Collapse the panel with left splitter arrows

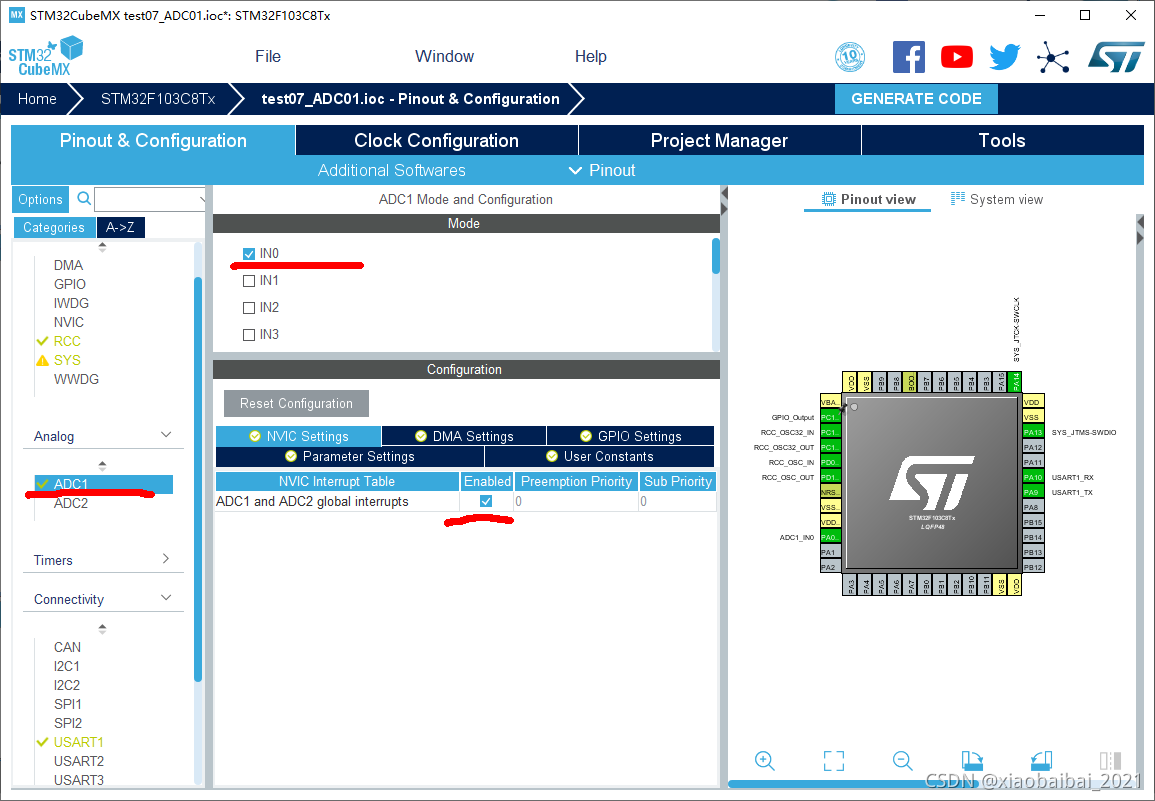pos(724,201)
